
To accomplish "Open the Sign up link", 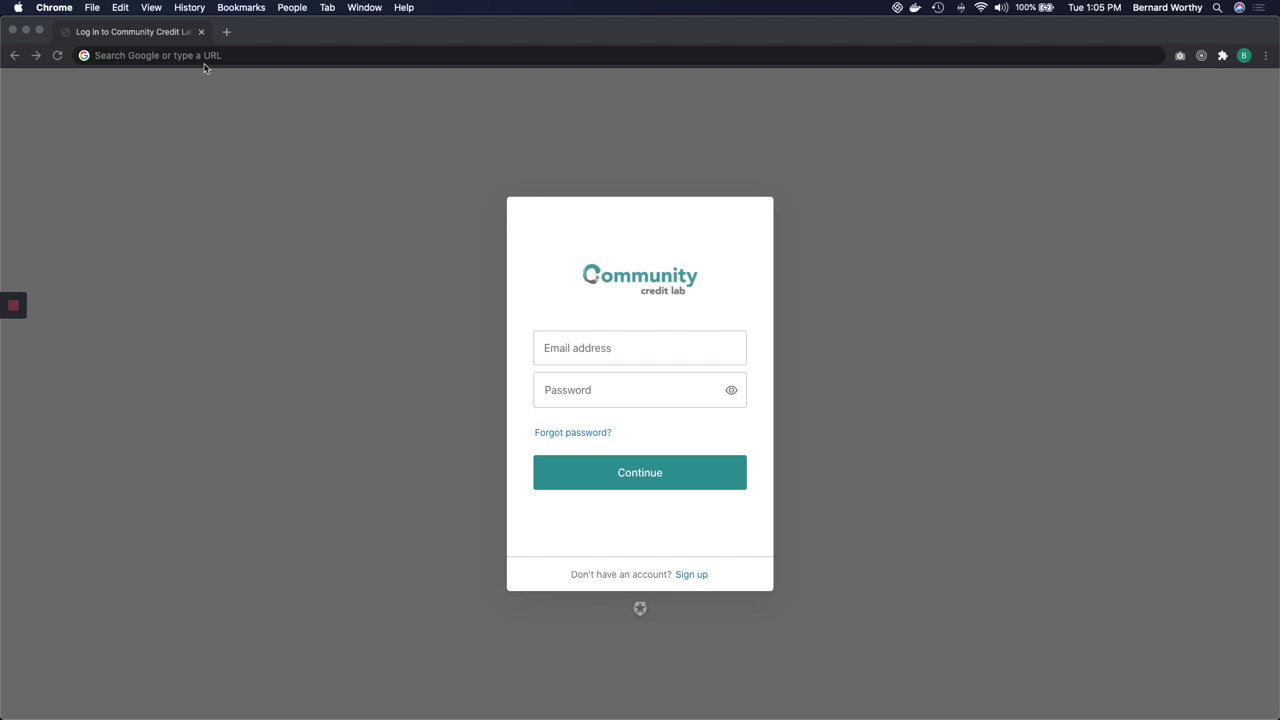I will click(691, 575).
